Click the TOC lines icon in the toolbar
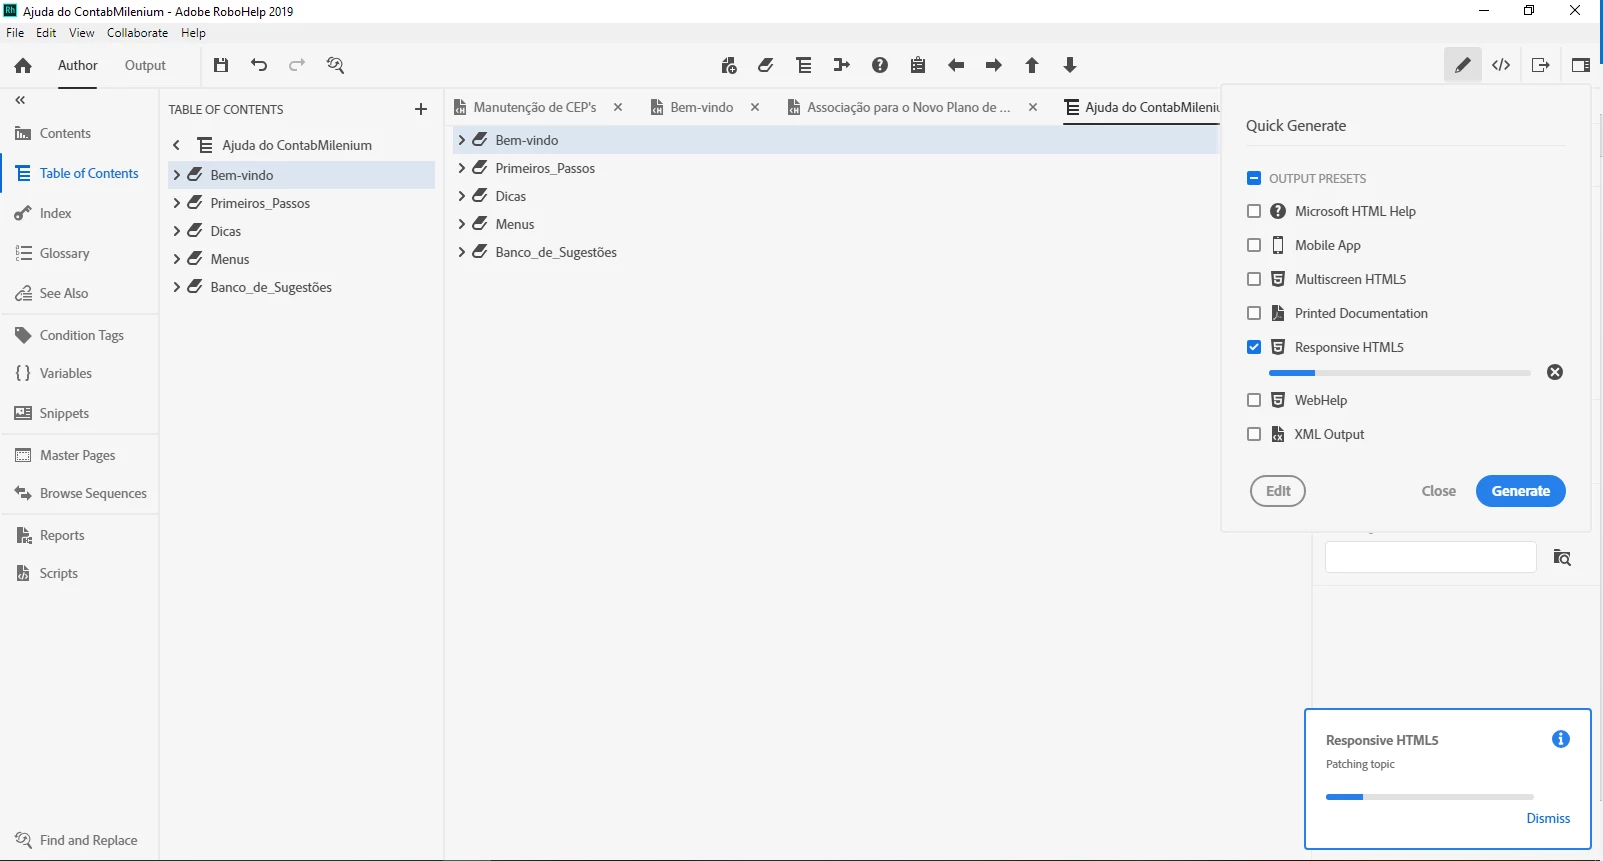1603x861 pixels. click(x=804, y=65)
